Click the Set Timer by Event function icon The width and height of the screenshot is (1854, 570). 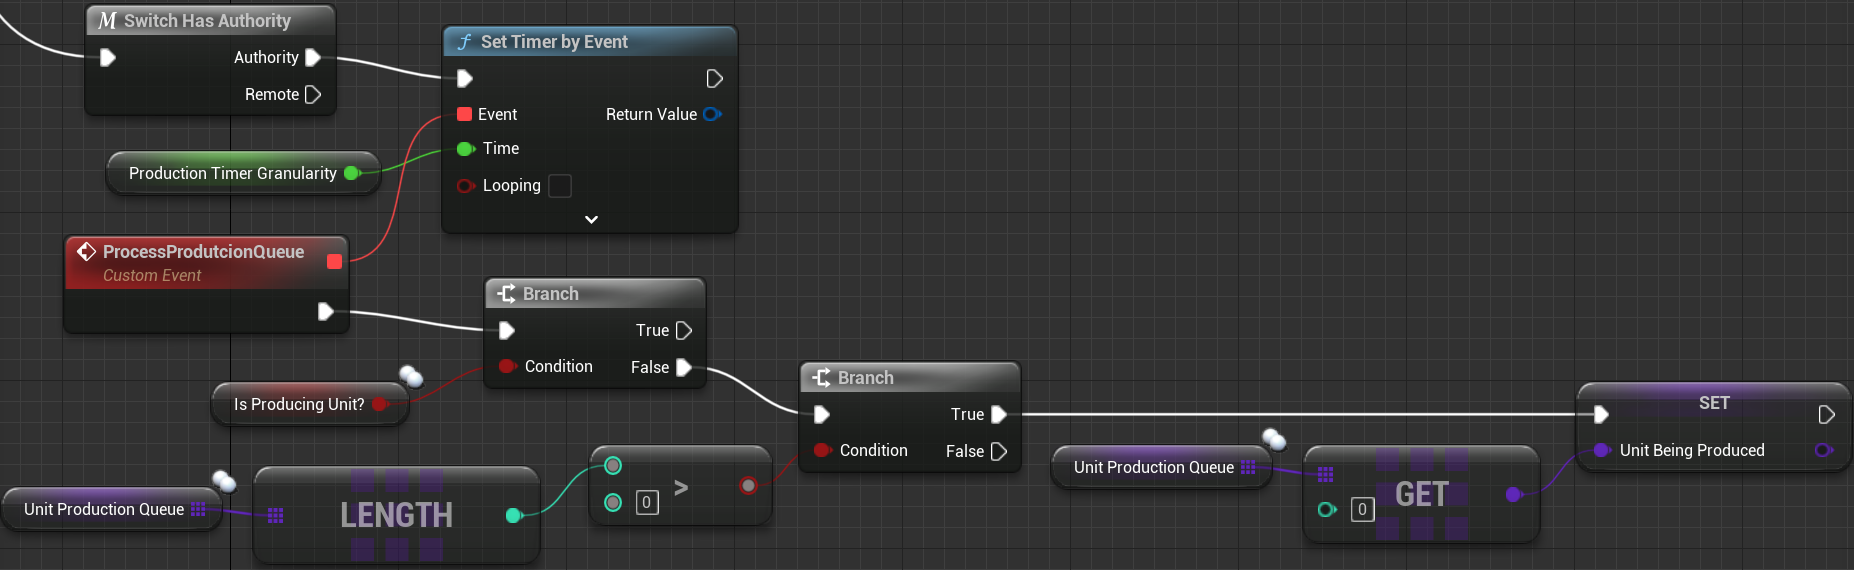pos(465,42)
